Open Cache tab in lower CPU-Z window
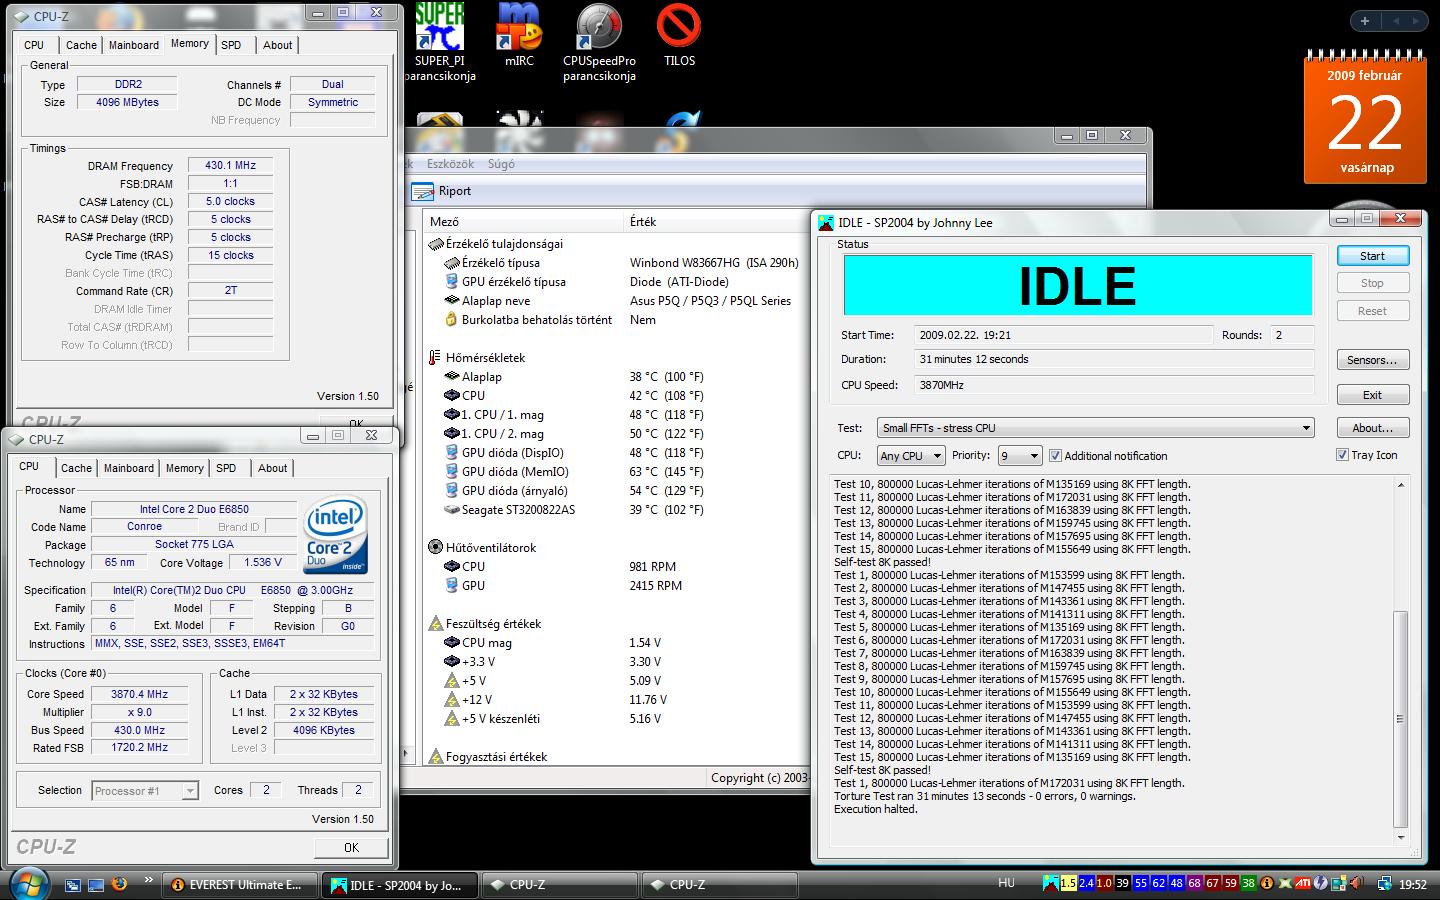Viewport: 1440px width, 900px height. coord(76,468)
